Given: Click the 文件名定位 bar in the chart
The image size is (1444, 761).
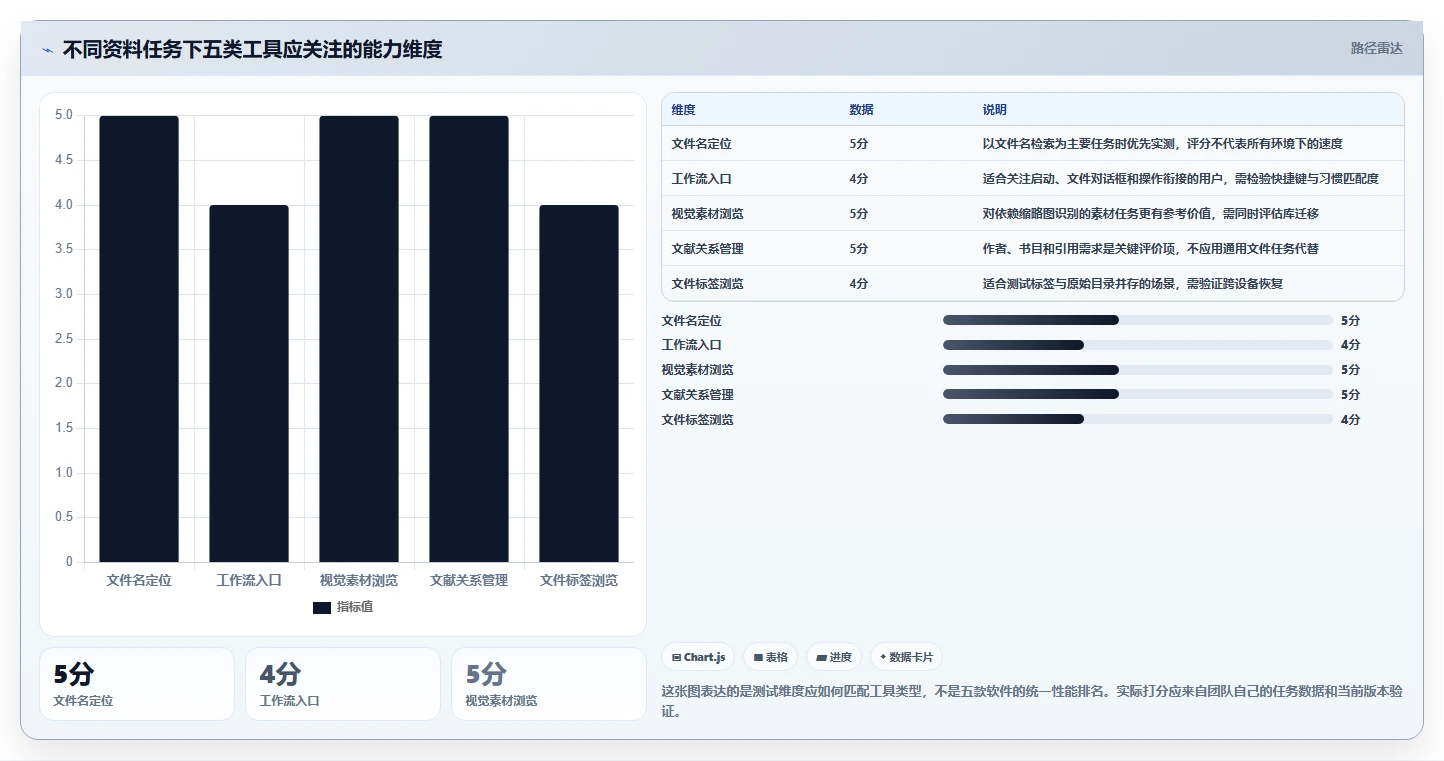Looking at the screenshot, I should click(x=139, y=339).
